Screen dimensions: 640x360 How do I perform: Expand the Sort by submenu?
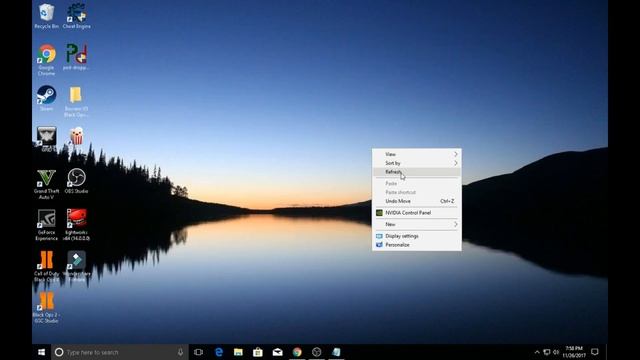(417, 163)
